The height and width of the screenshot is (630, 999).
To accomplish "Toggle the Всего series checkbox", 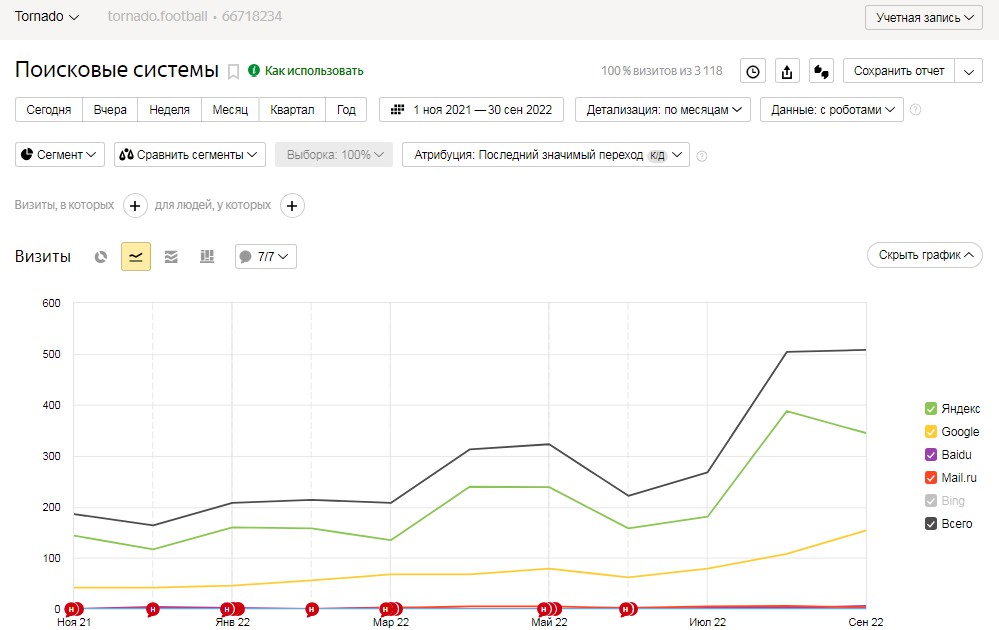I will [931, 524].
